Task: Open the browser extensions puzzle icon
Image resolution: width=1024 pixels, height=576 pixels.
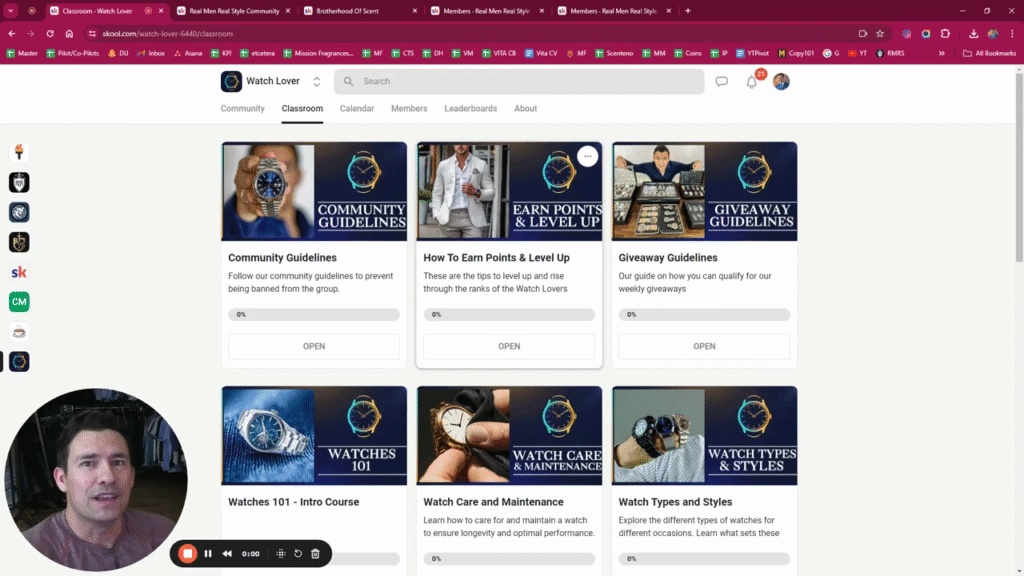Action: pyautogui.click(x=945, y=33)
